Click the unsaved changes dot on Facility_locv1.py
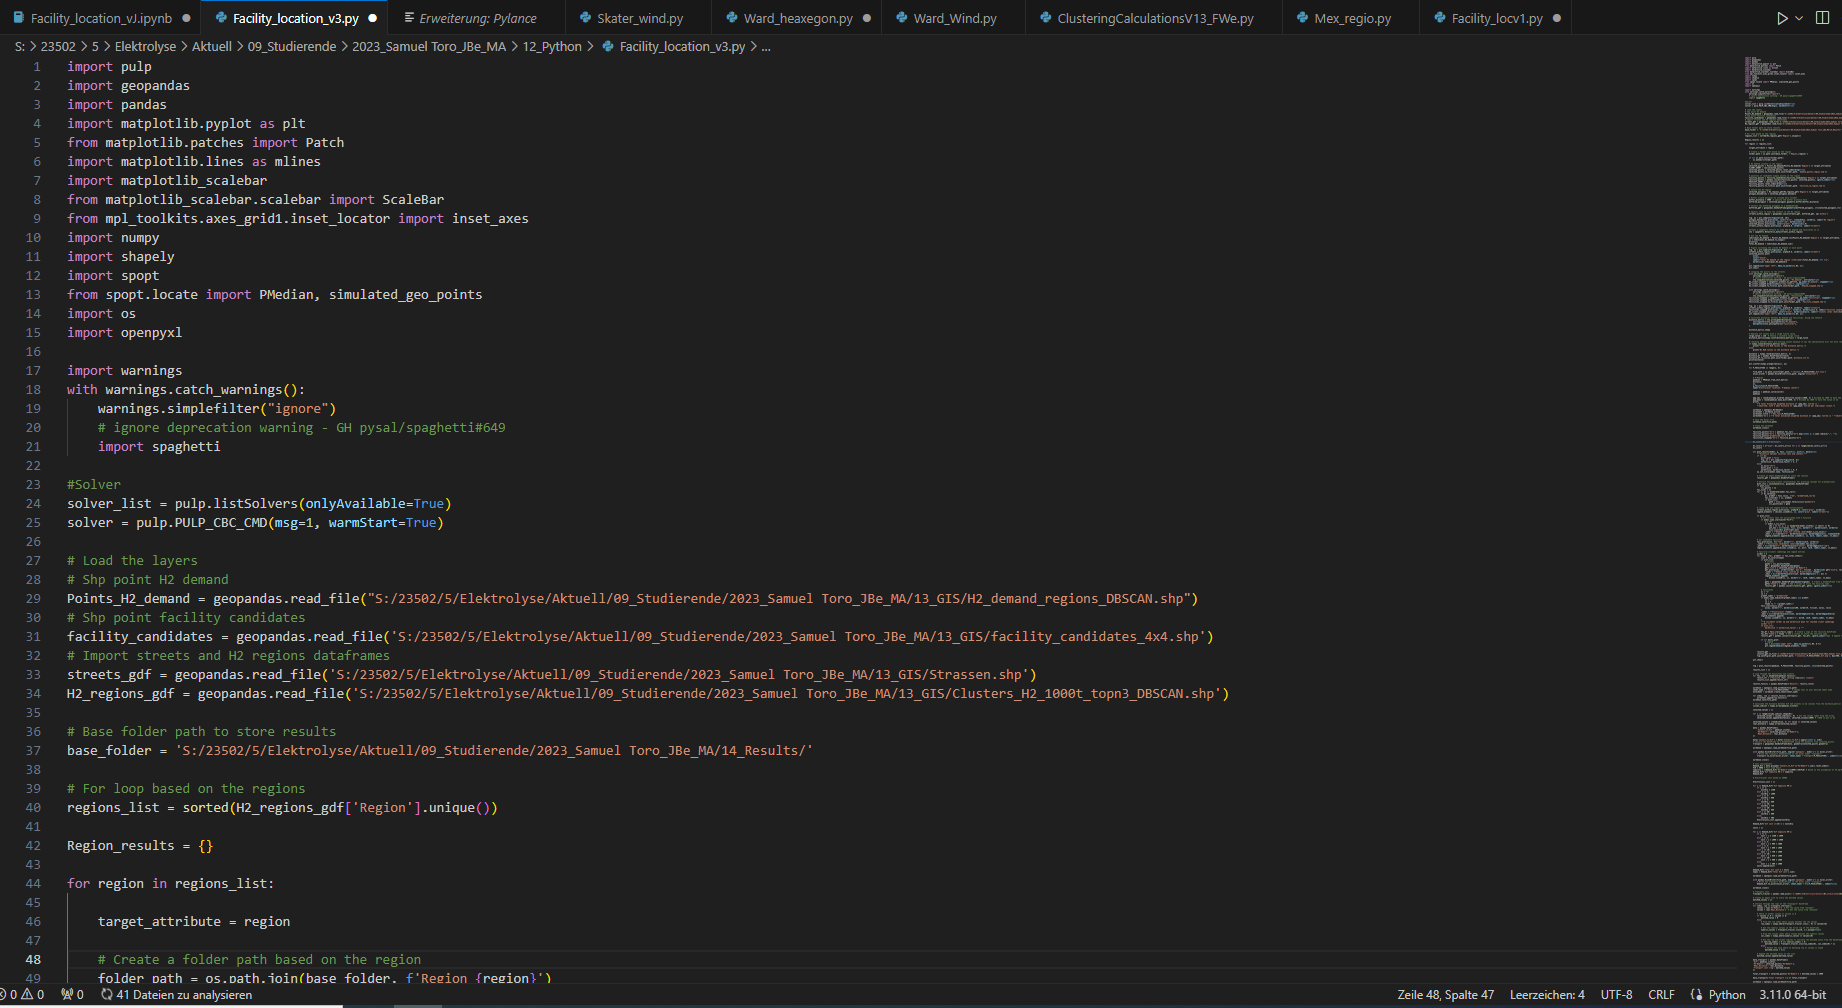Viewport: 1842px width, 1008px height. click(x=1557, y=17)
